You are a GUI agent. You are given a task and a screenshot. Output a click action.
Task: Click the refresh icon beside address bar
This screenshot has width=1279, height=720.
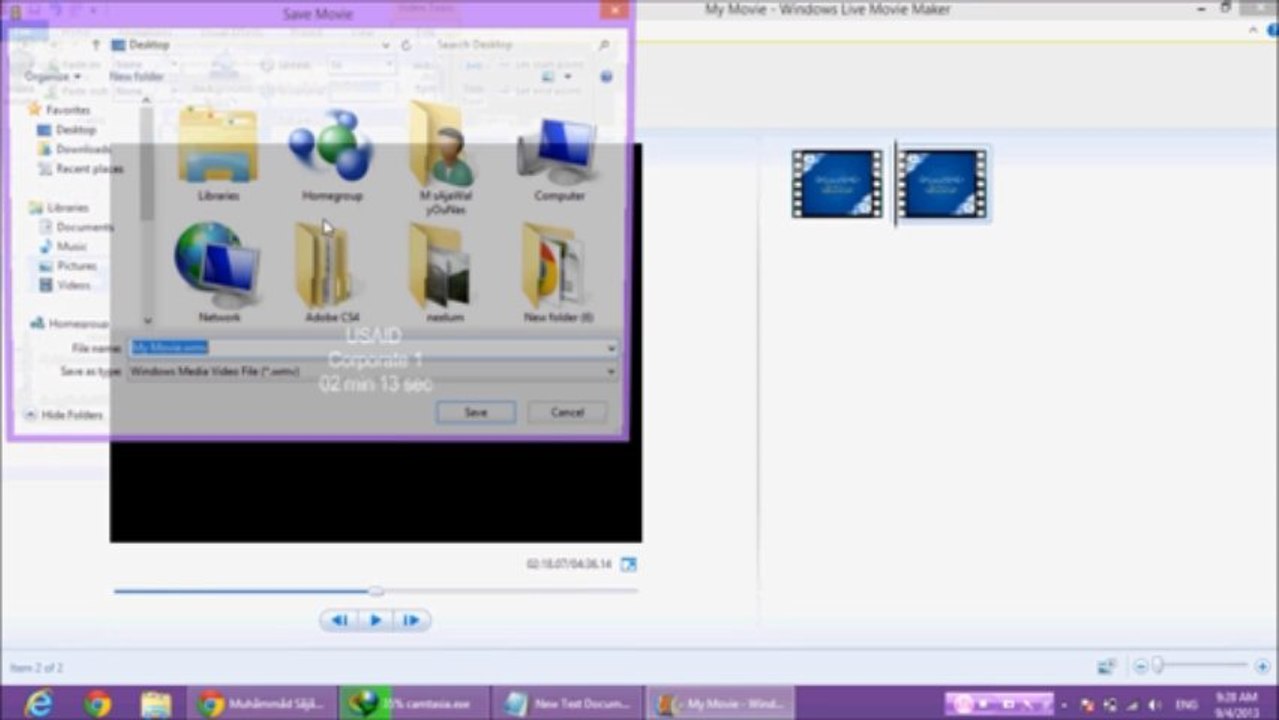[x=406, y=45]
